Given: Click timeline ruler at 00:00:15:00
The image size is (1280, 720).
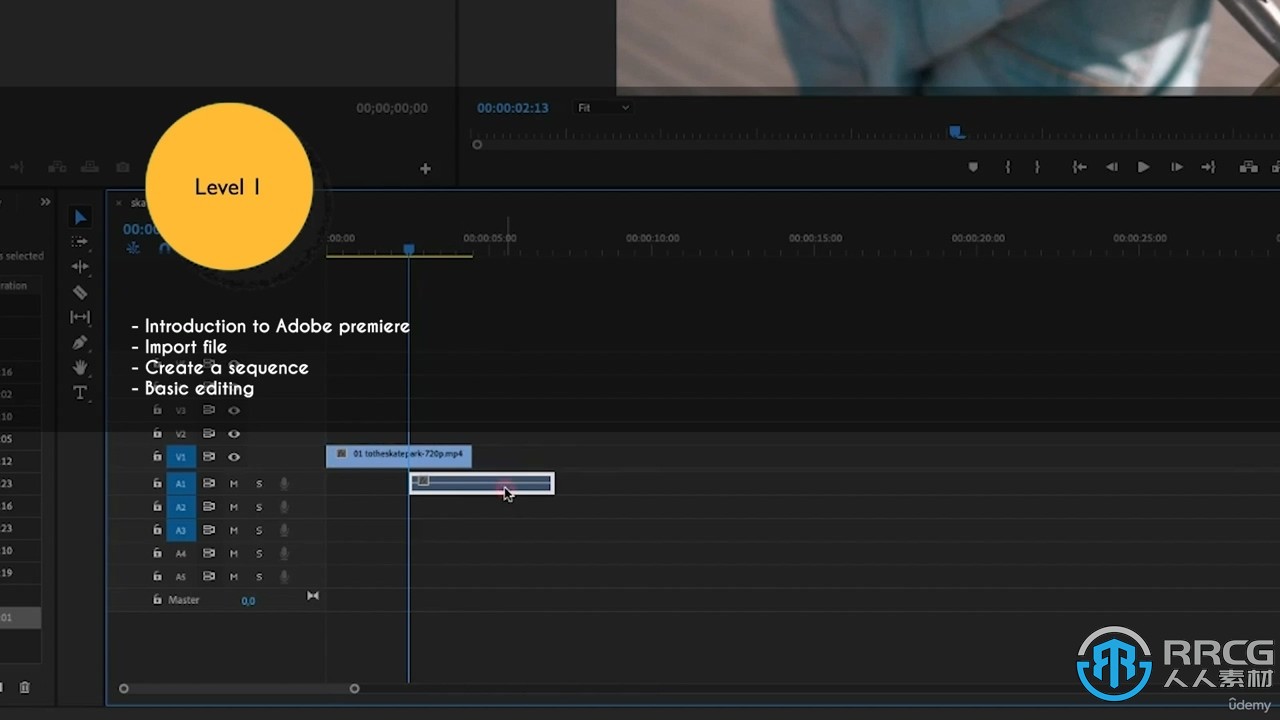Looking at the screenshot, I should click(x=815, y=238).
